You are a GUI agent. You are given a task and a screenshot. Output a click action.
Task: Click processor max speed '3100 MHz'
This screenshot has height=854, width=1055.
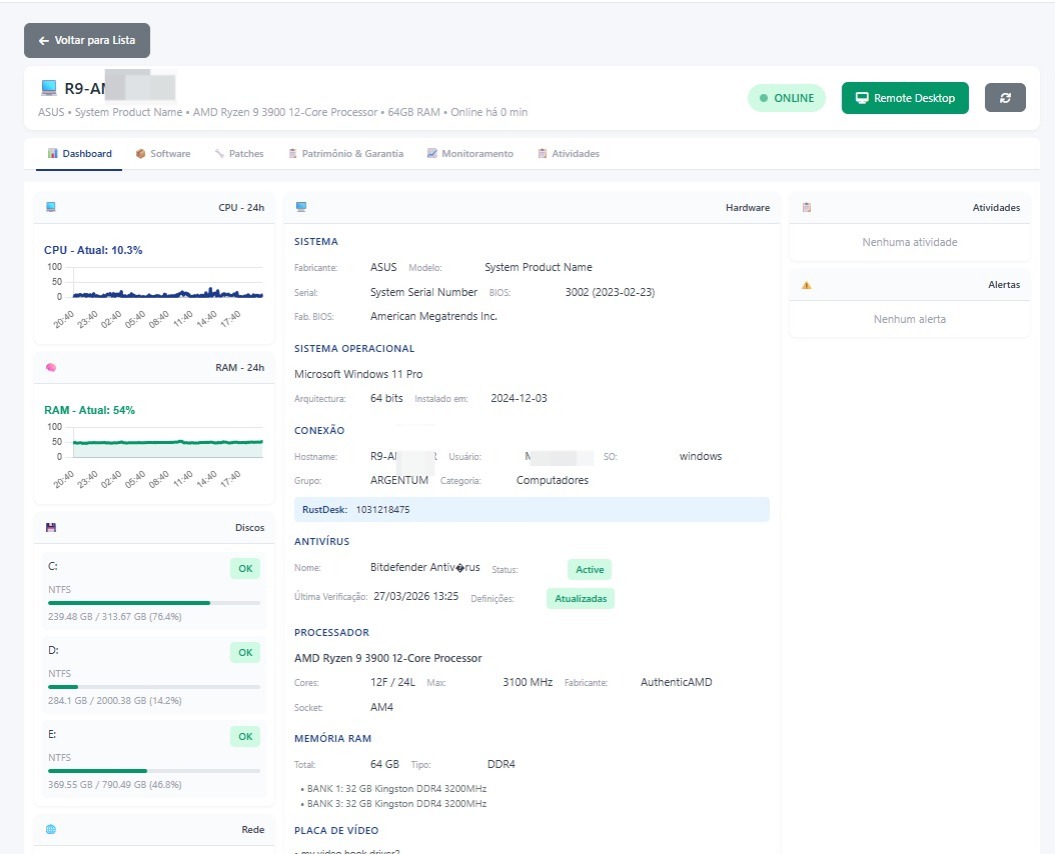point(528,682)
